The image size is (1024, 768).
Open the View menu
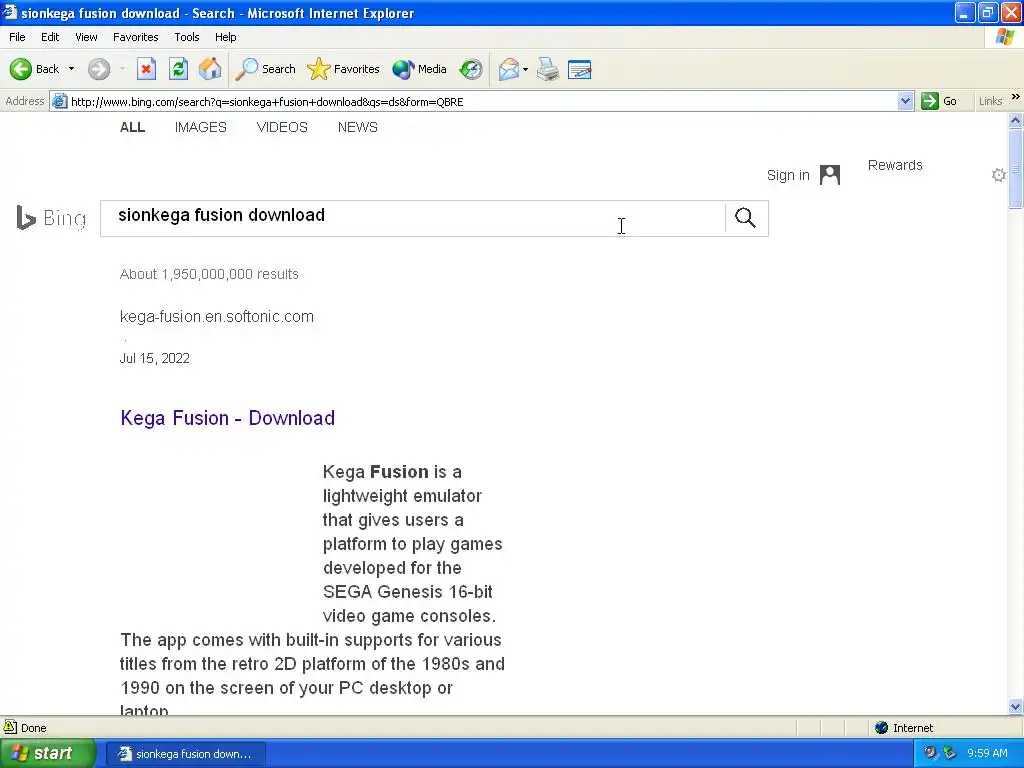click(x=86, y=37)
